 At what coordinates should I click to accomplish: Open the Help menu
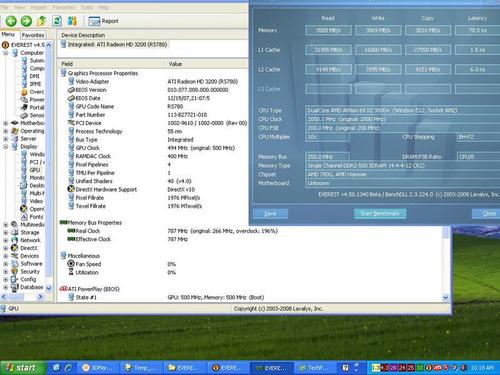[104, 7]
